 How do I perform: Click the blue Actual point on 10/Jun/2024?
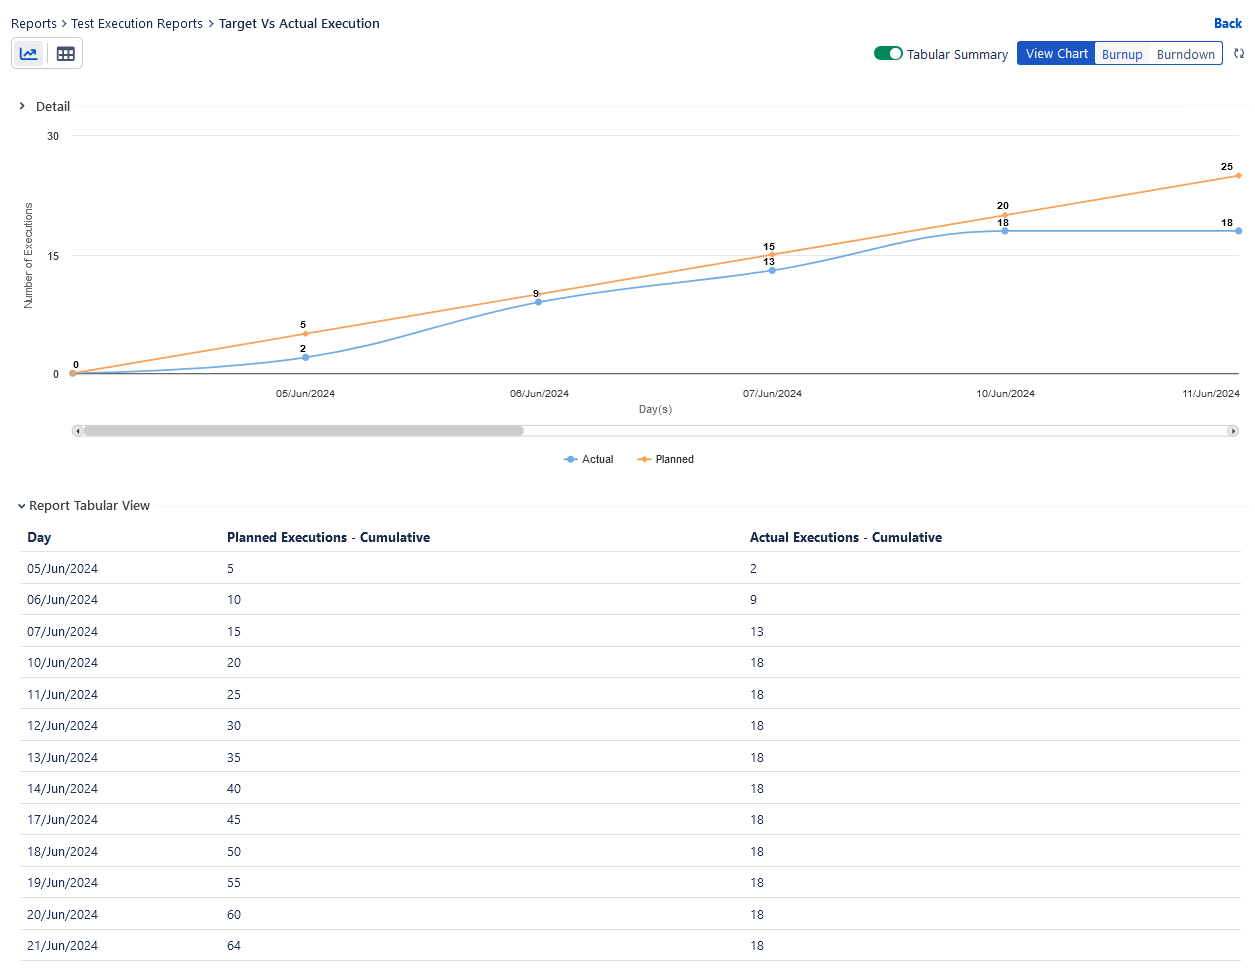[x=1005, y=231]
